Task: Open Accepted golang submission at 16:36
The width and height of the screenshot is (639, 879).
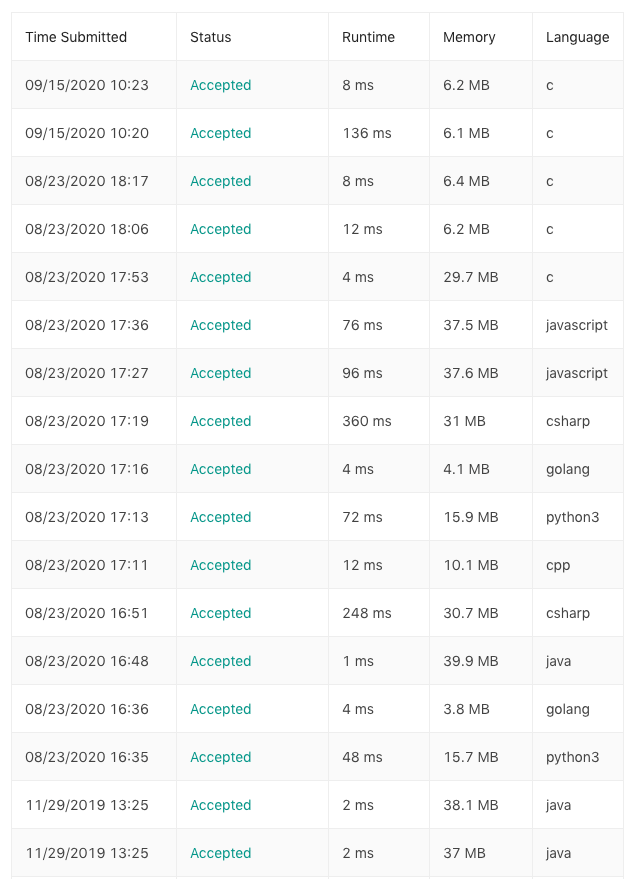Action: [220, 709]
